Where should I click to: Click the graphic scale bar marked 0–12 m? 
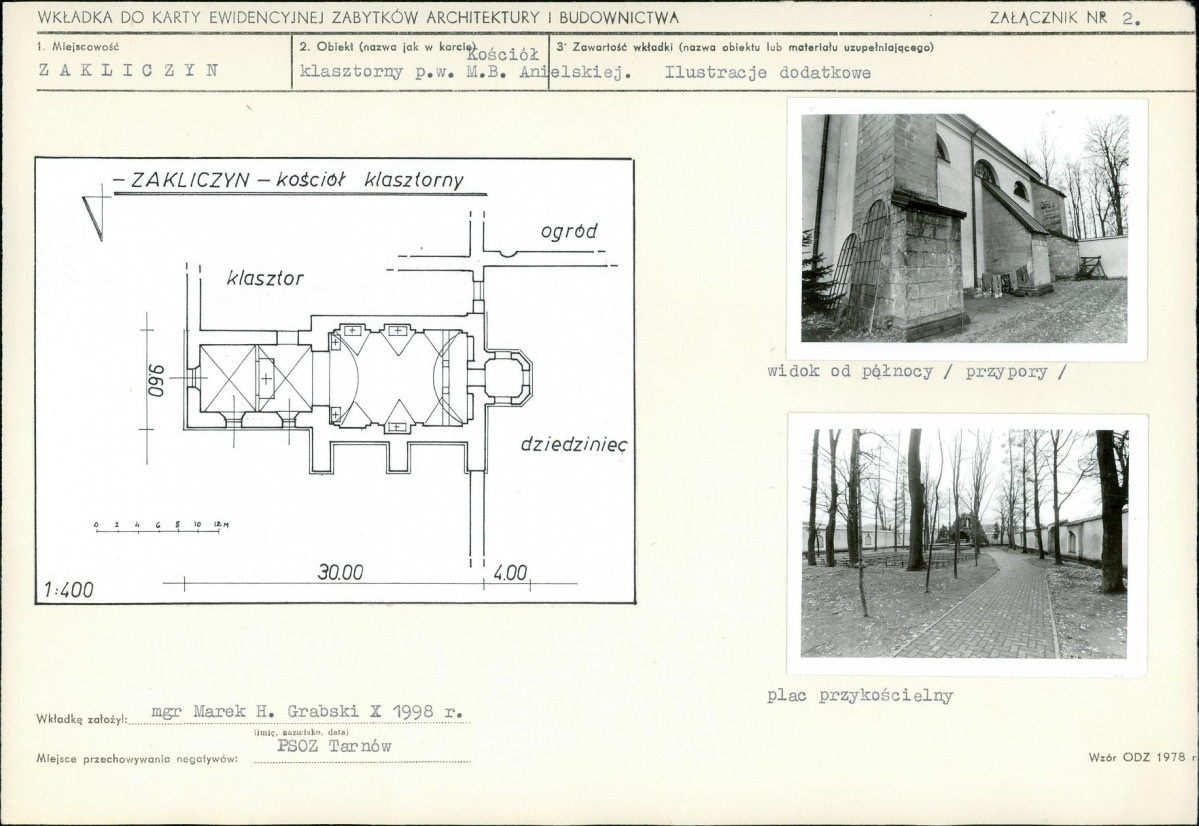tap(161, 527)
